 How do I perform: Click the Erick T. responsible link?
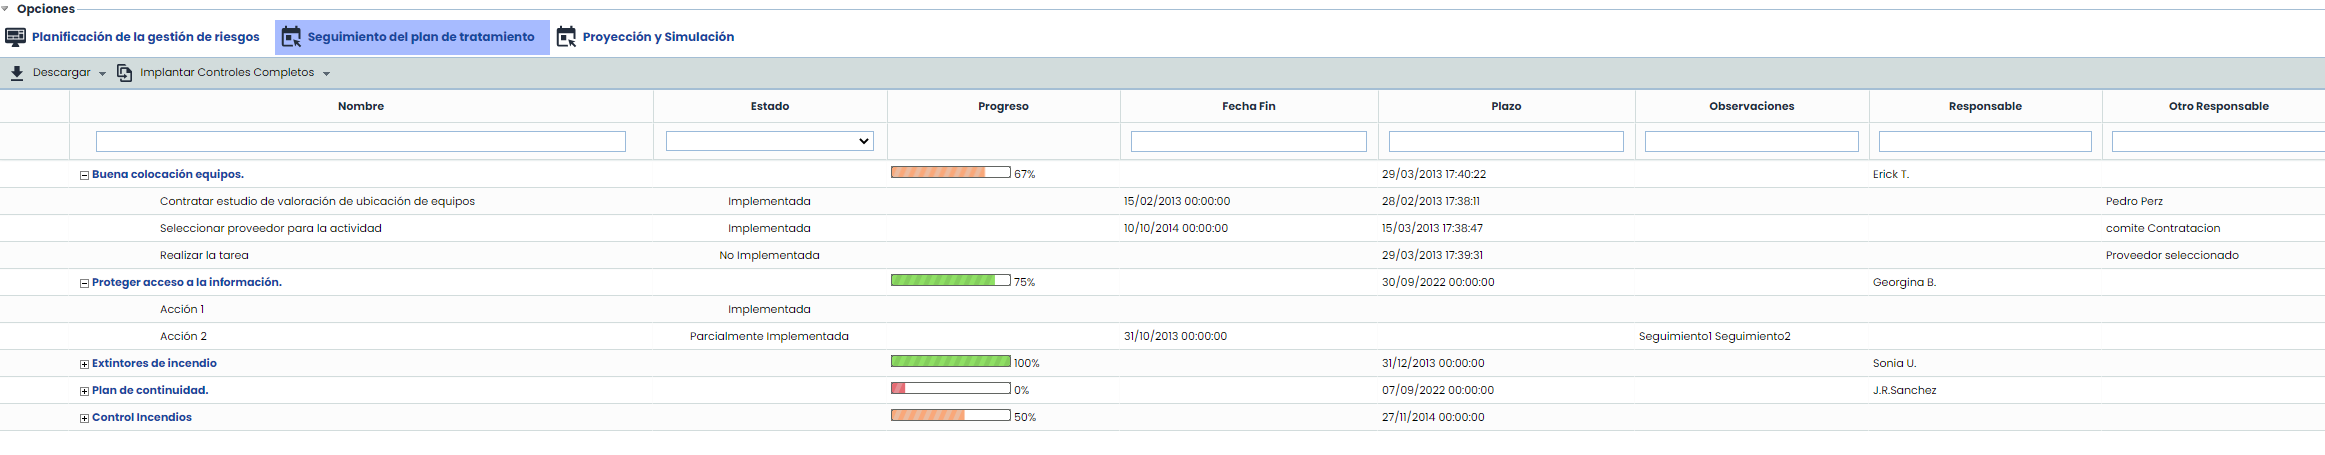click(x=1890, y=174)
